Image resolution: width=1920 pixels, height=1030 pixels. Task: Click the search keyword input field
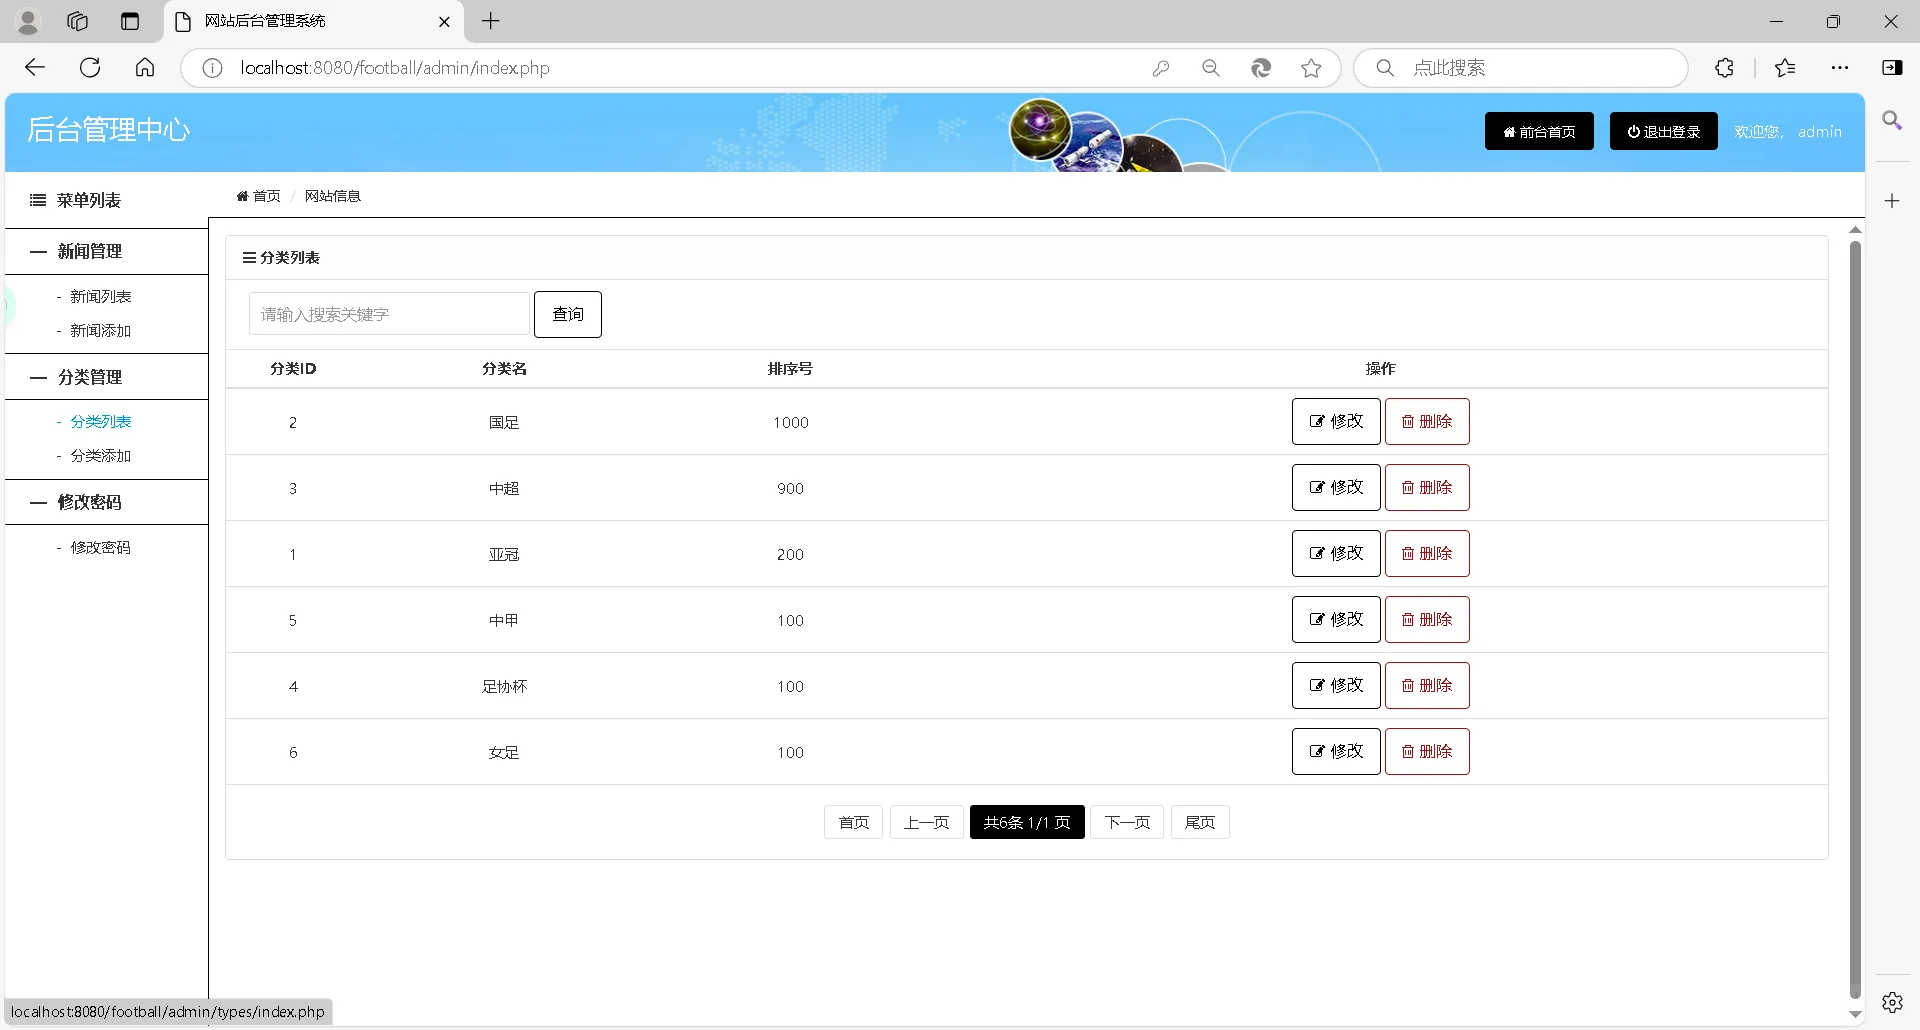pyautogui.click(x=388, y=313)
